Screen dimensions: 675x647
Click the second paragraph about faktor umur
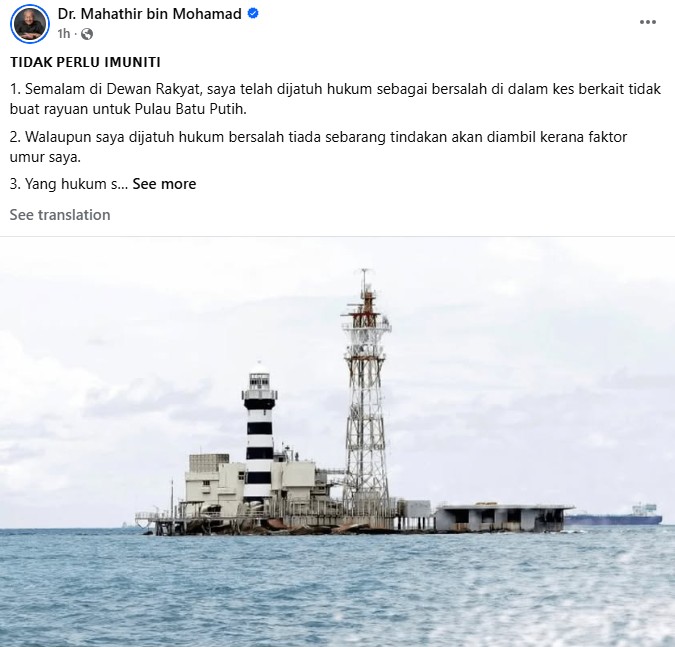[318, 147]
